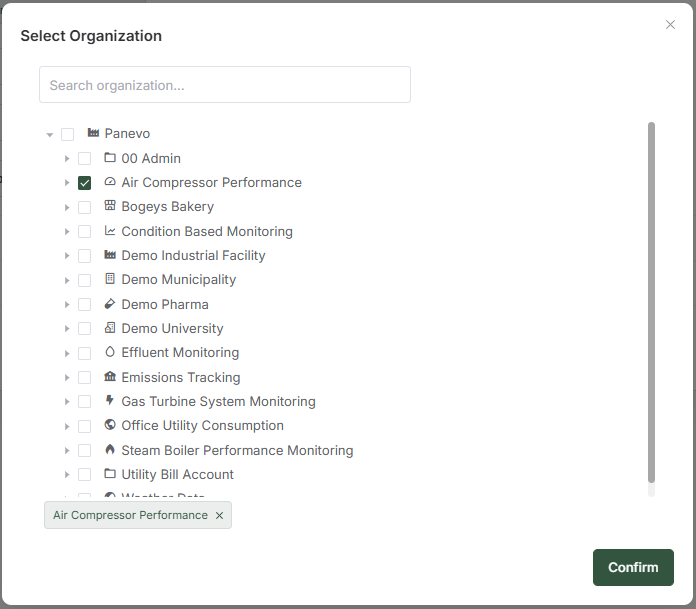Expand the Demo Municipality node
The image size is (696, 609).
[x=67, y=280]
